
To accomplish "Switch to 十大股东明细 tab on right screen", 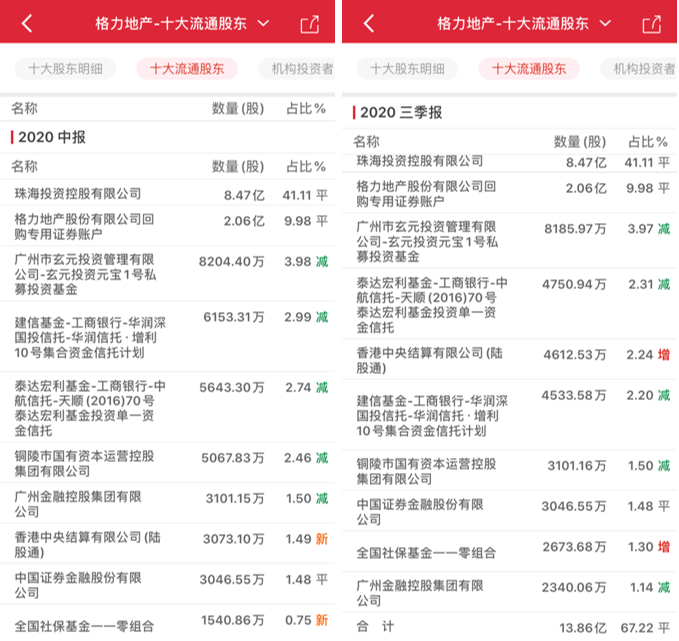I will [x=407, y=69].
